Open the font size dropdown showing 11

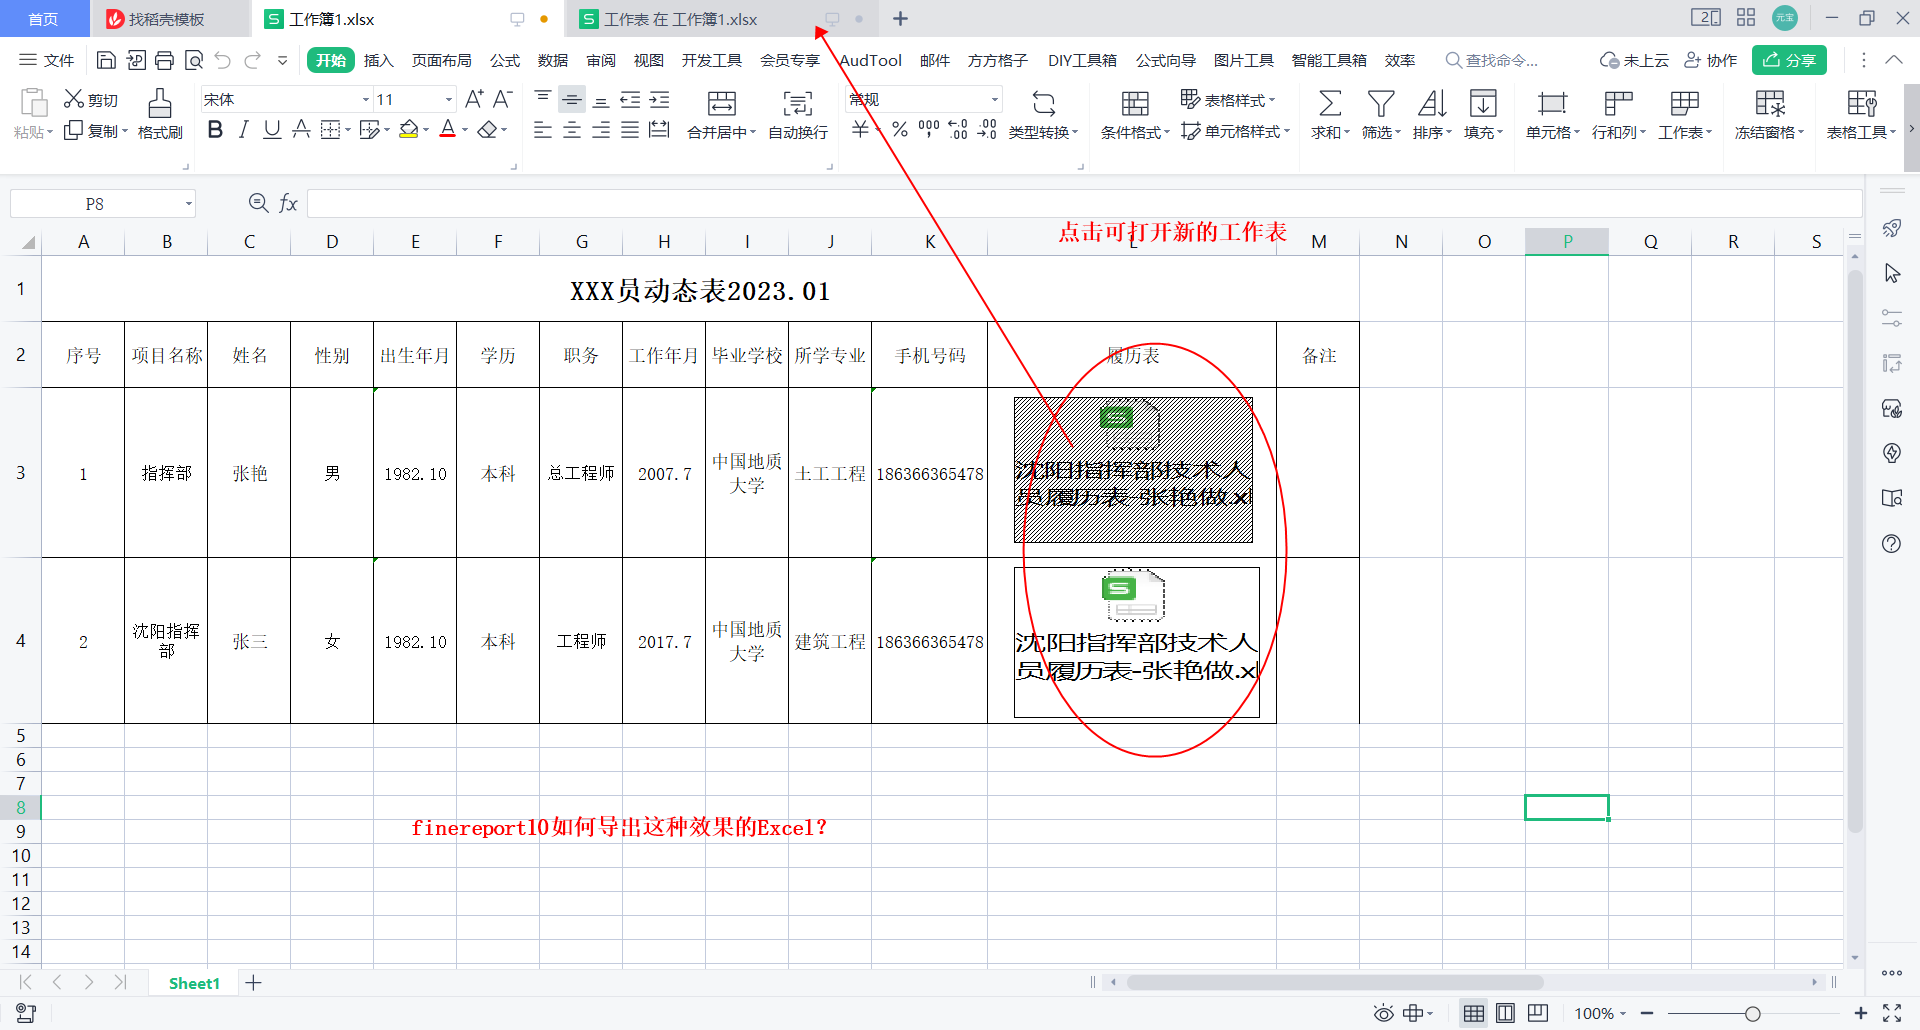tap(449, 100)
